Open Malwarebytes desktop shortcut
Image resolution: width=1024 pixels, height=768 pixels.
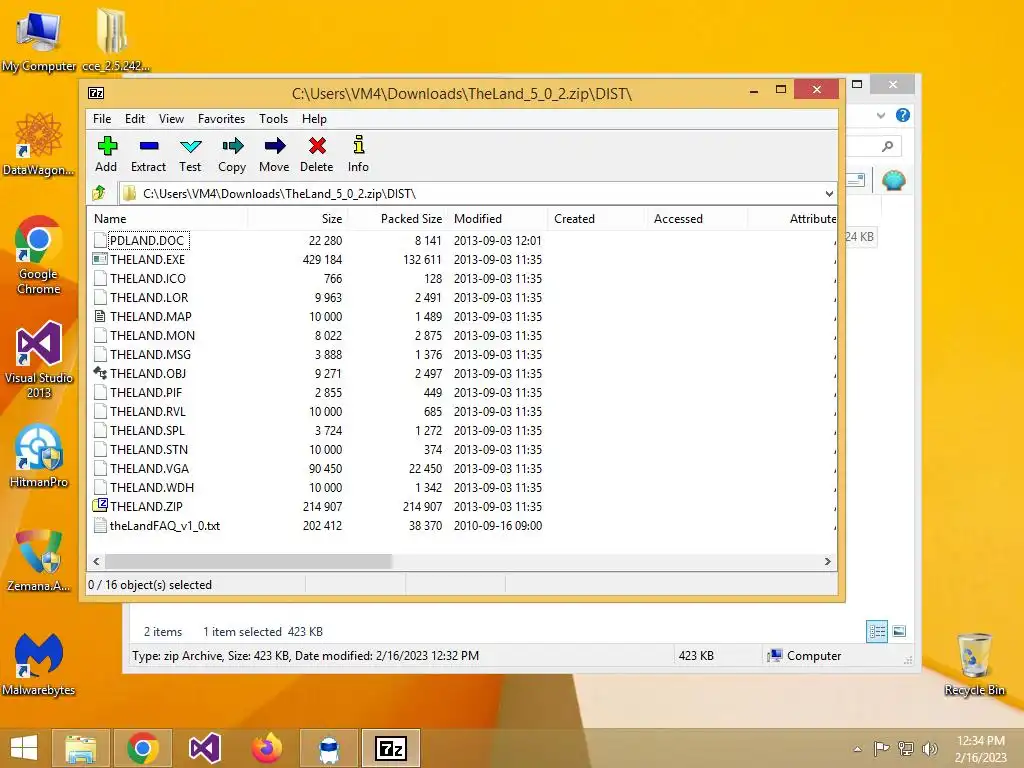coord(39,664)
